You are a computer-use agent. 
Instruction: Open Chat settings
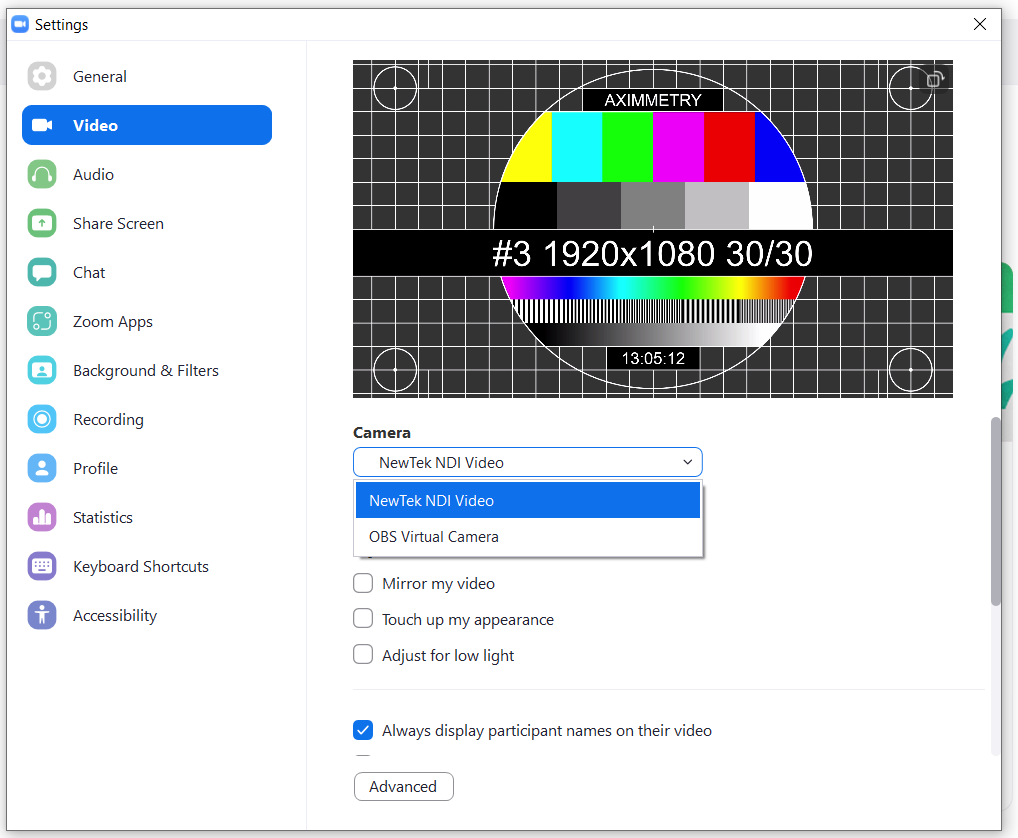[147, 273]
